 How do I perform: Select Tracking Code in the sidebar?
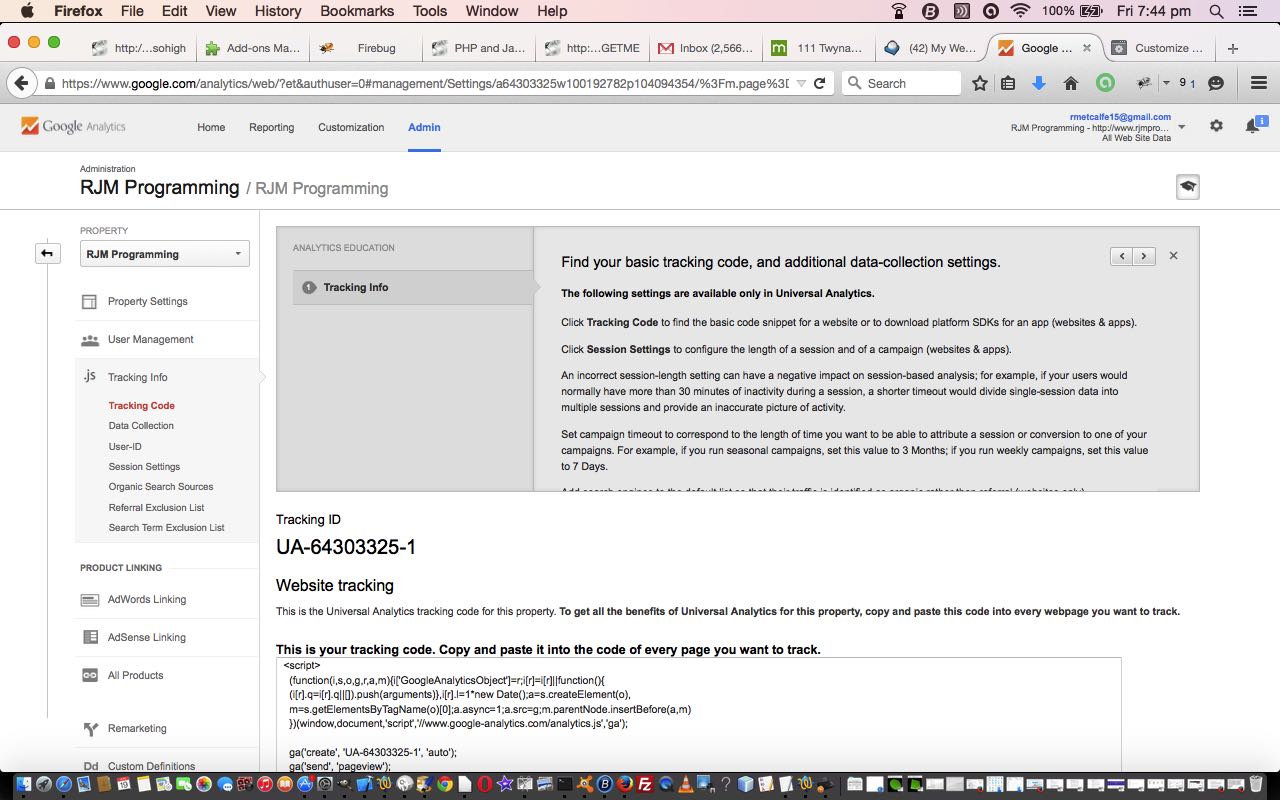pos(142,406)
